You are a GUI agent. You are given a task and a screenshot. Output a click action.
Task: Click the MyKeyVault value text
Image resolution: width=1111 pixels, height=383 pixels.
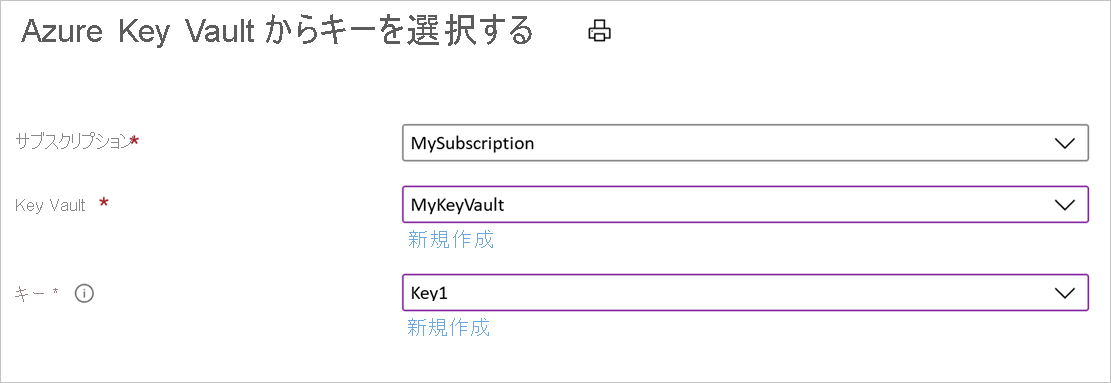click(458, 205)
